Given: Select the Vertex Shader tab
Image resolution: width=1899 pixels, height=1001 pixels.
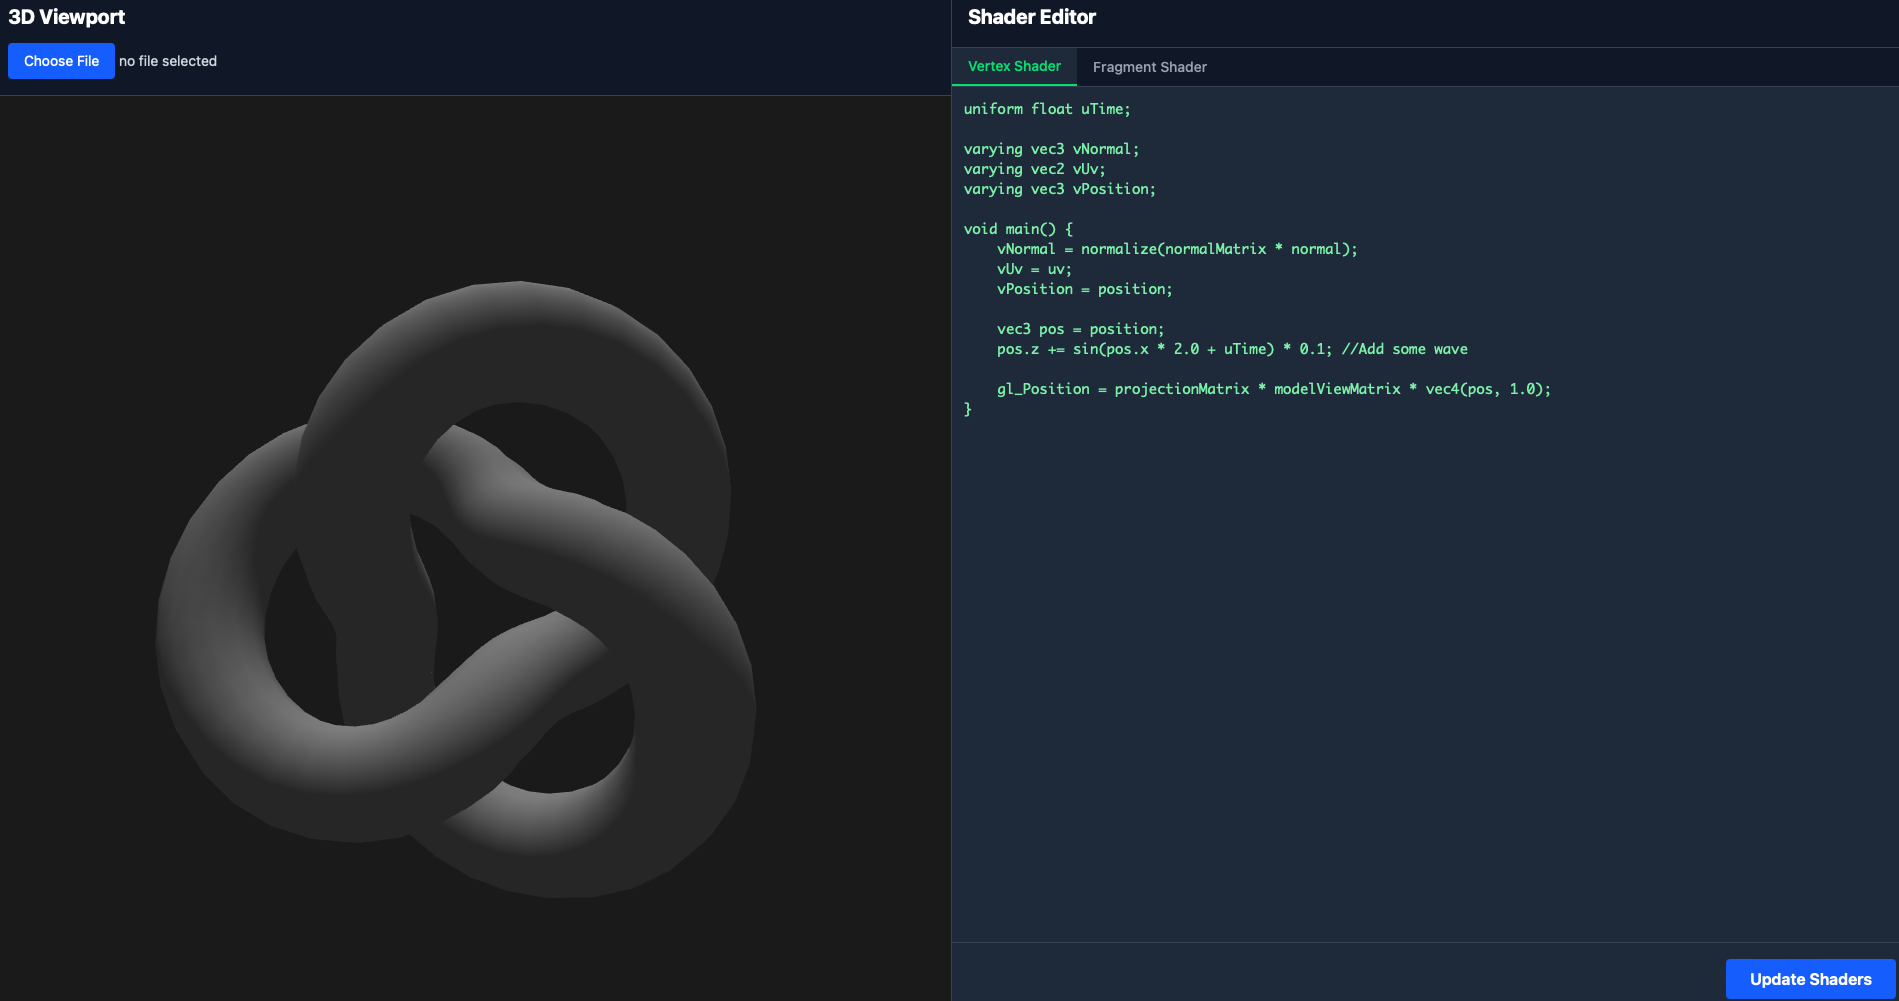Looking at the screenshot, I should pos(1014,66).
